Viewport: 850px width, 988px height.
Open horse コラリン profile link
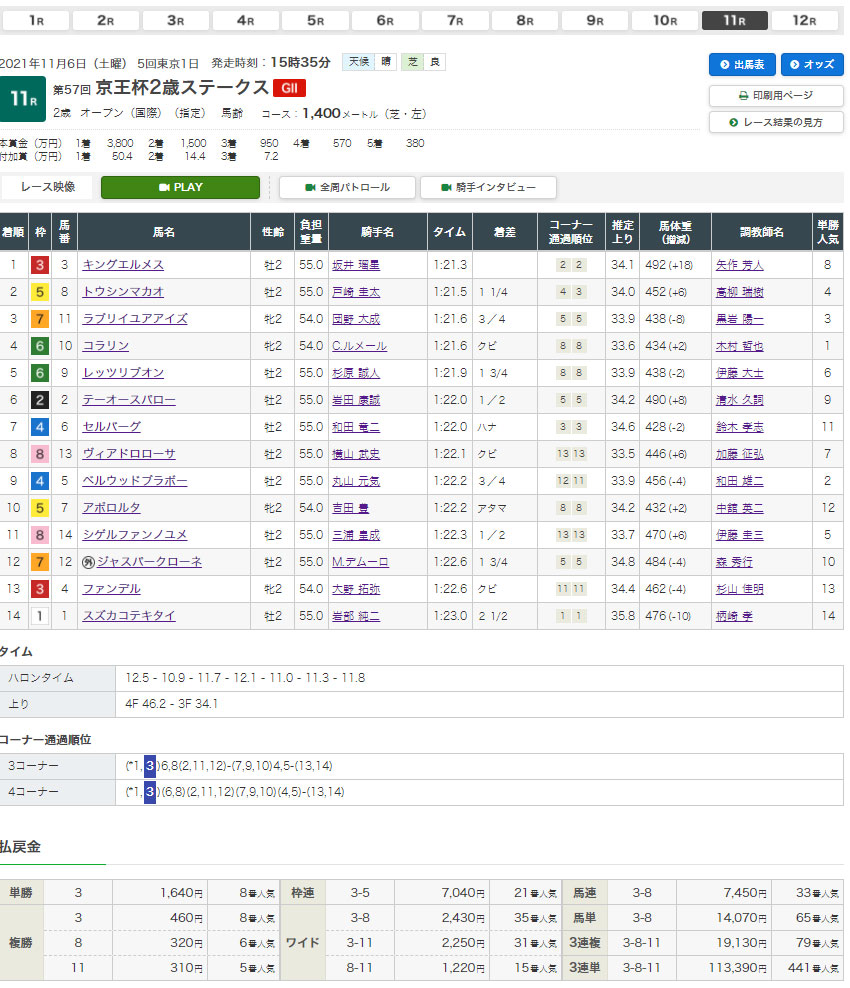(x=106, y=346)
